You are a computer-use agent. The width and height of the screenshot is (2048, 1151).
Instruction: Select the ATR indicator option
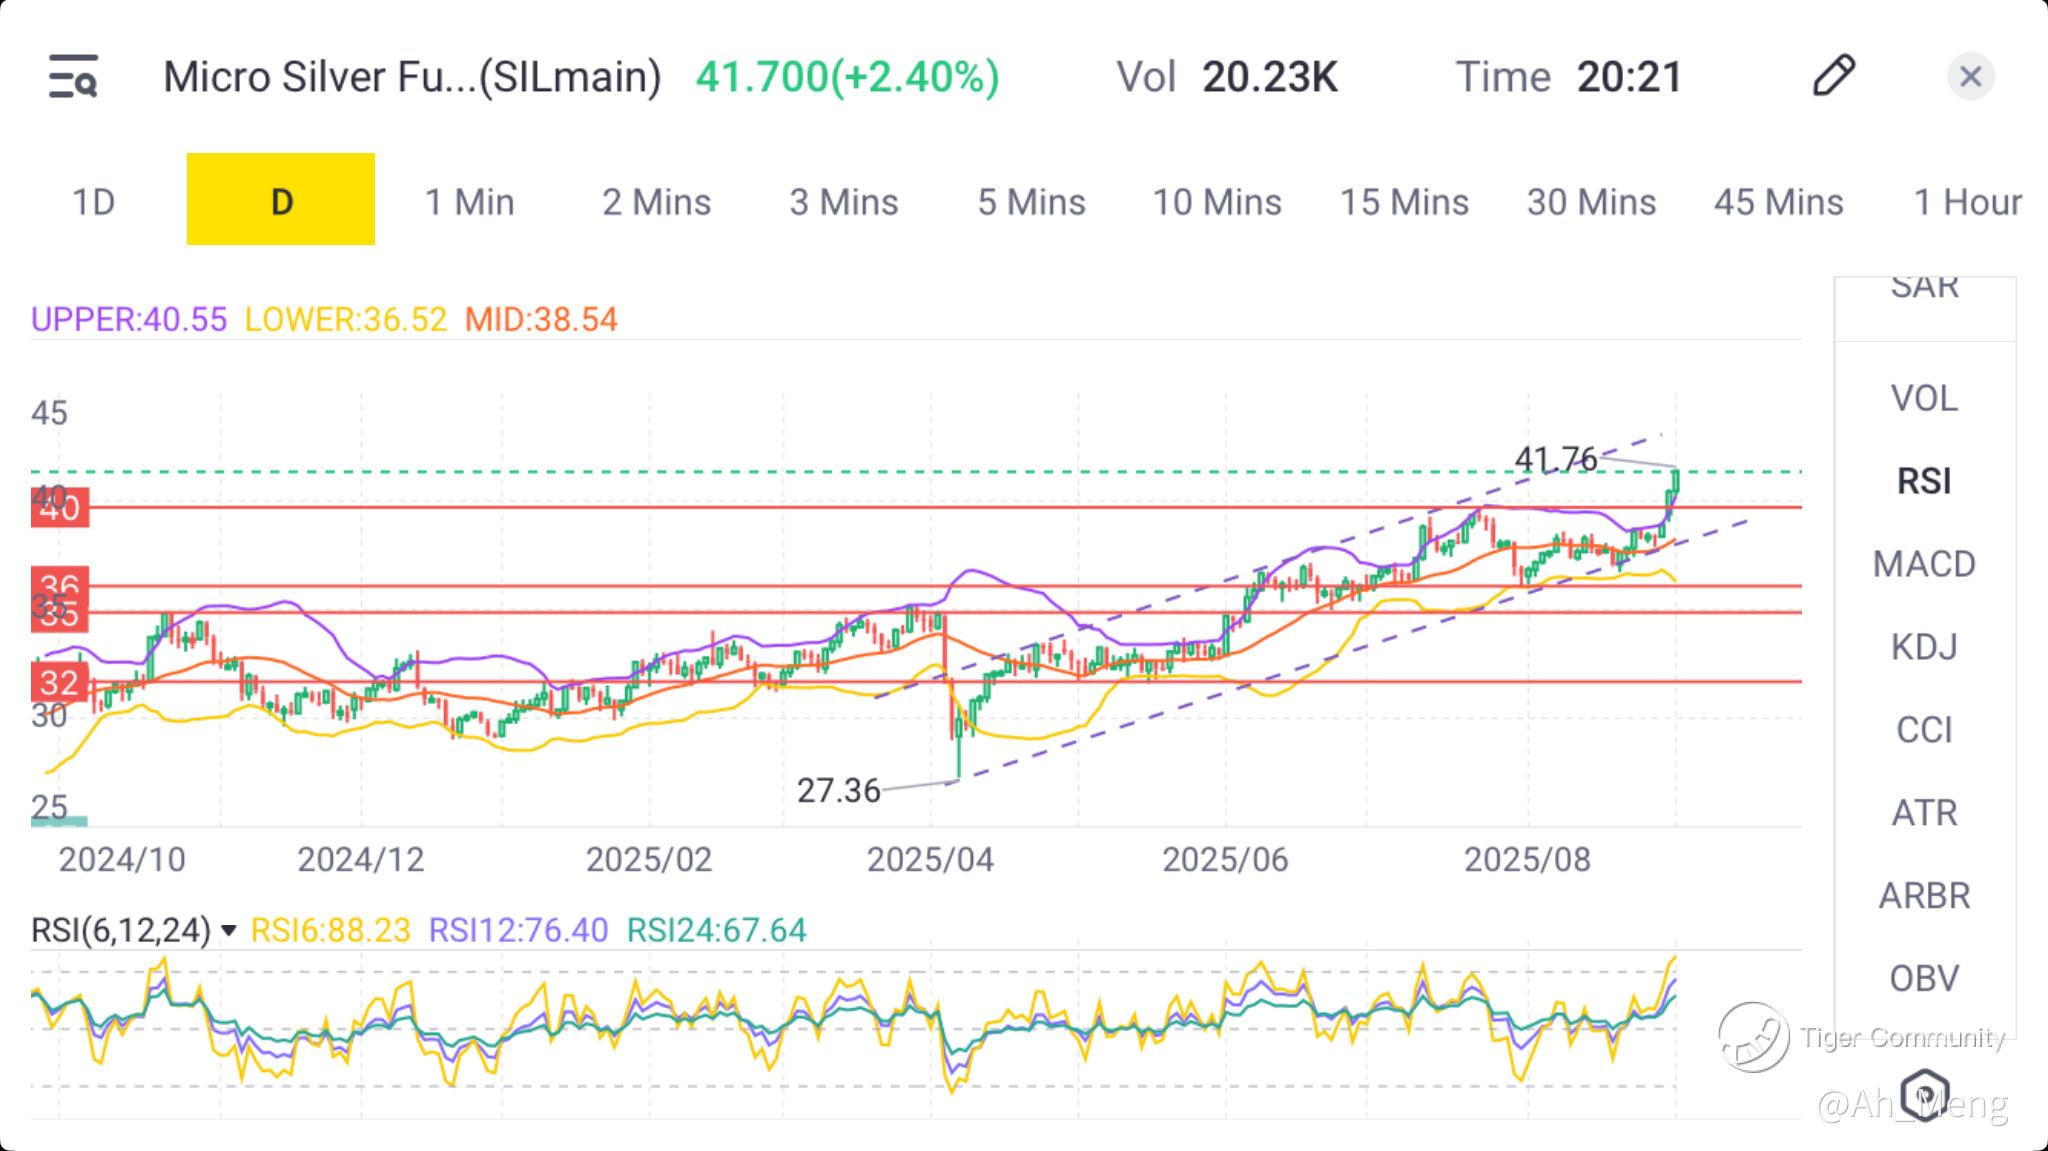(x=1923, y=812)
